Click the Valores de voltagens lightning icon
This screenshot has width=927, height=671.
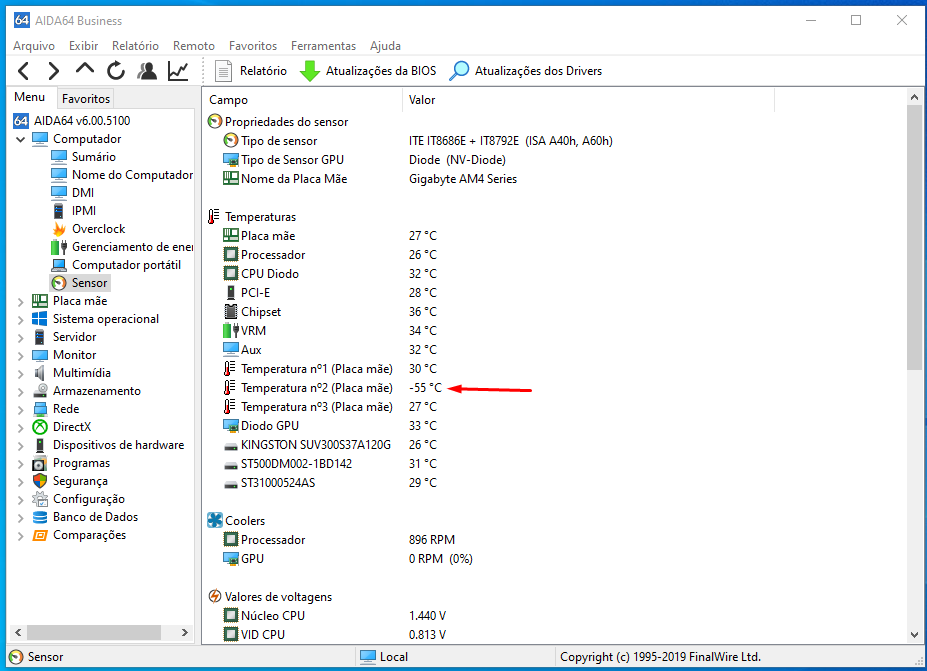[x=215, y=597]
